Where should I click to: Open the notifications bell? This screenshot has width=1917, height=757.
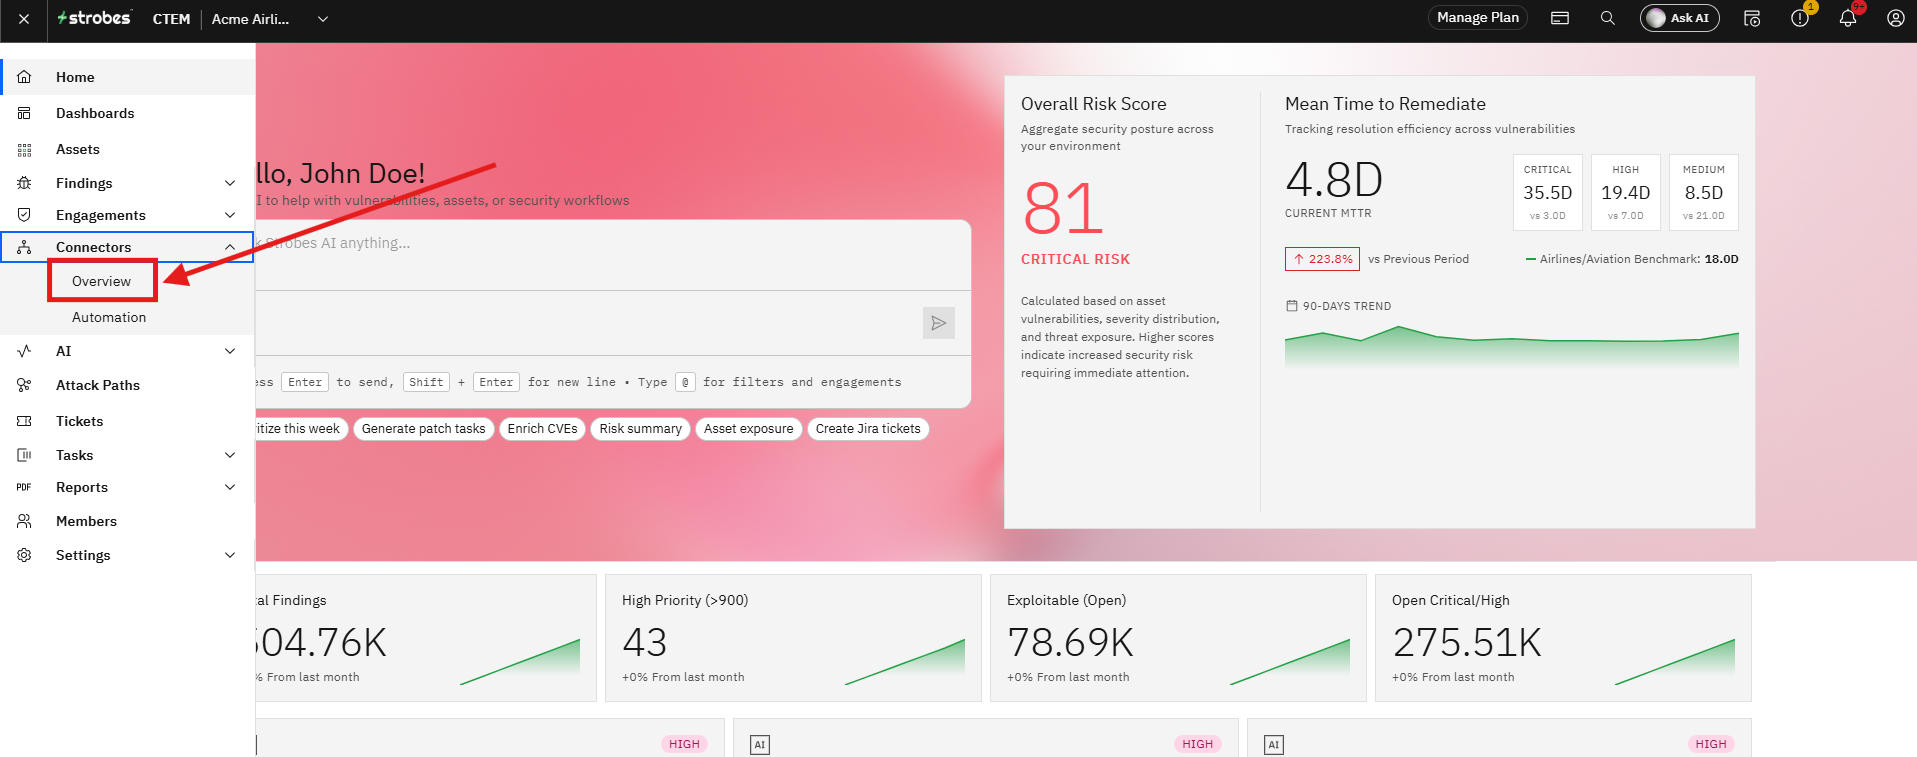pos(1848,18)
